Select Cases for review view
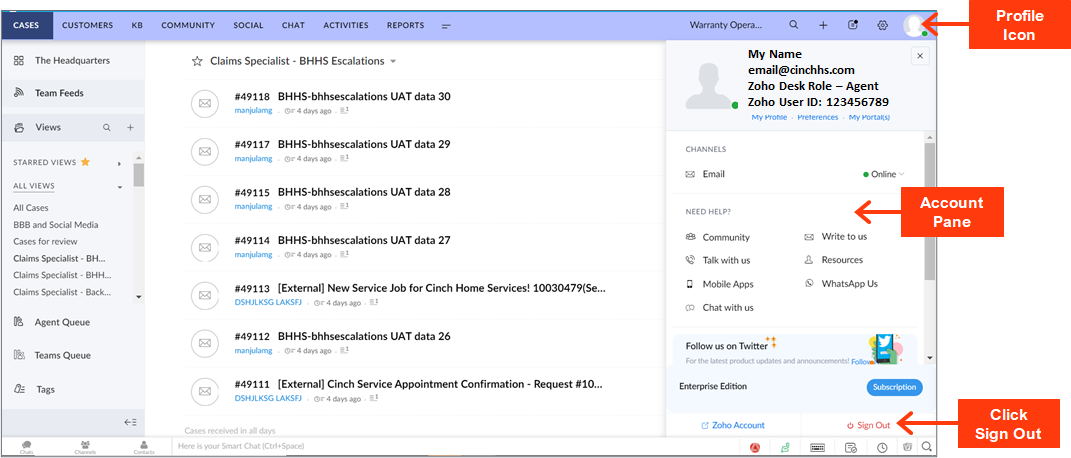Image resolution: width=1071 pixels, height=458 pixels. pos(45,242)
